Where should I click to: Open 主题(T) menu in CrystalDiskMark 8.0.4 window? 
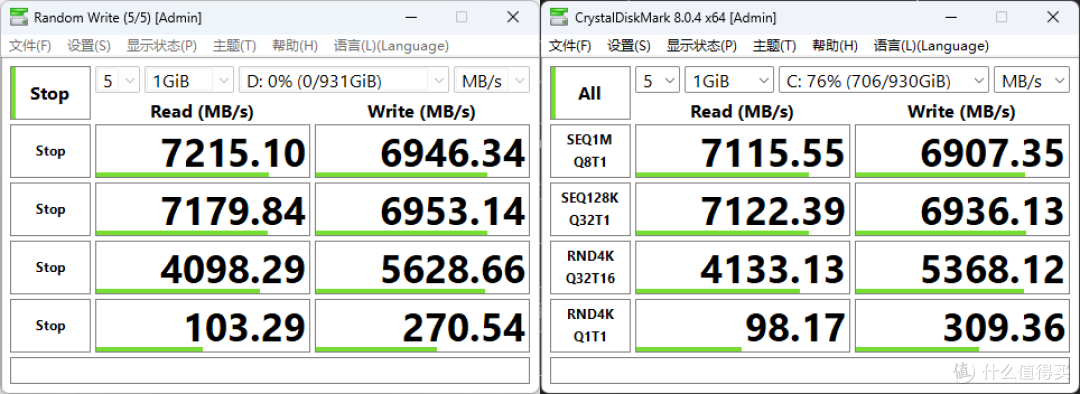774,45
